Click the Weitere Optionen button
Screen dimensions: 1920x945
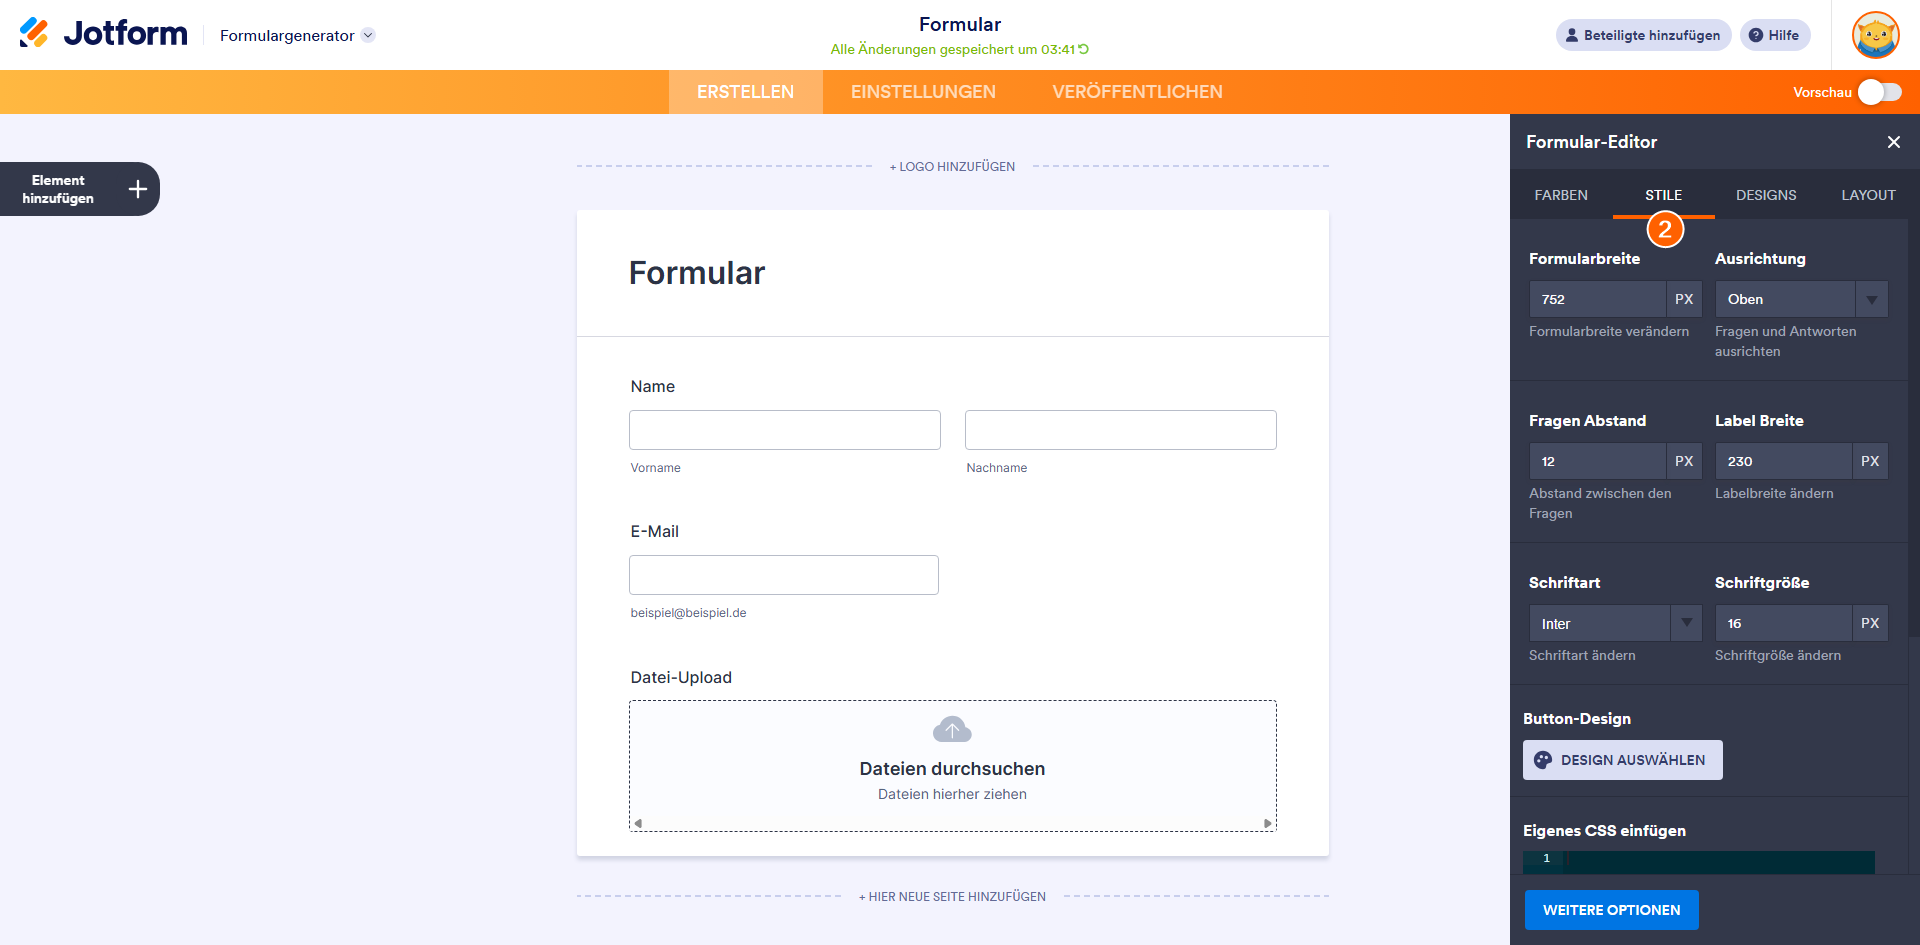[x=1611, y=910]
